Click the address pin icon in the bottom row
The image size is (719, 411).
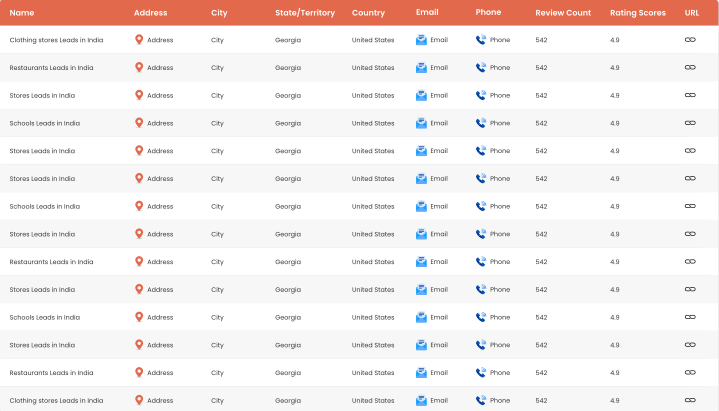(139, 400)
